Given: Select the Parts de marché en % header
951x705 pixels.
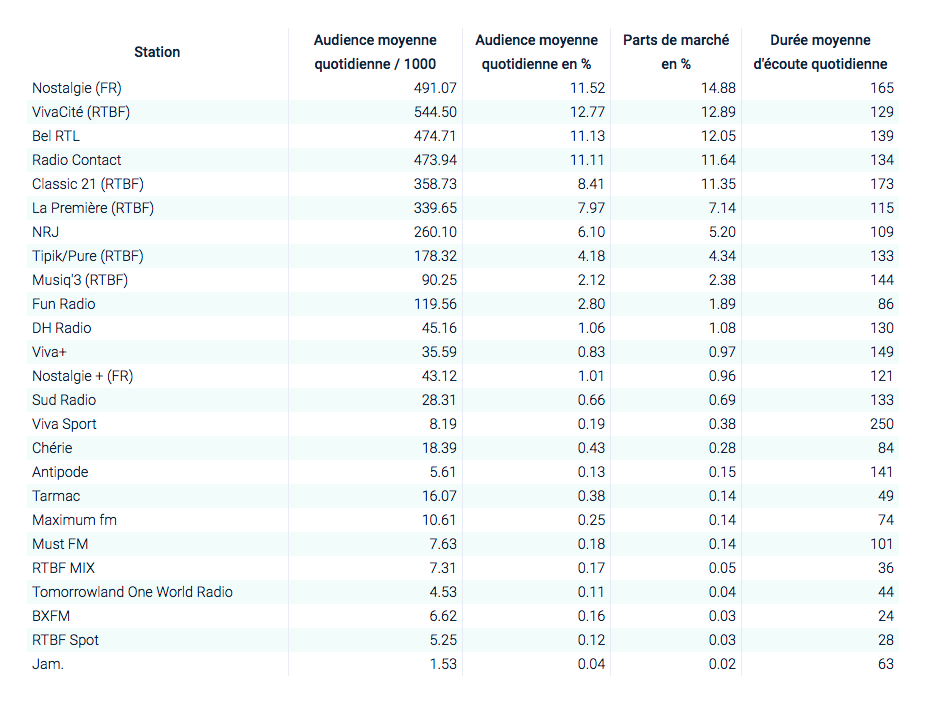Looking at the screenshot, I should coord(676,52).
